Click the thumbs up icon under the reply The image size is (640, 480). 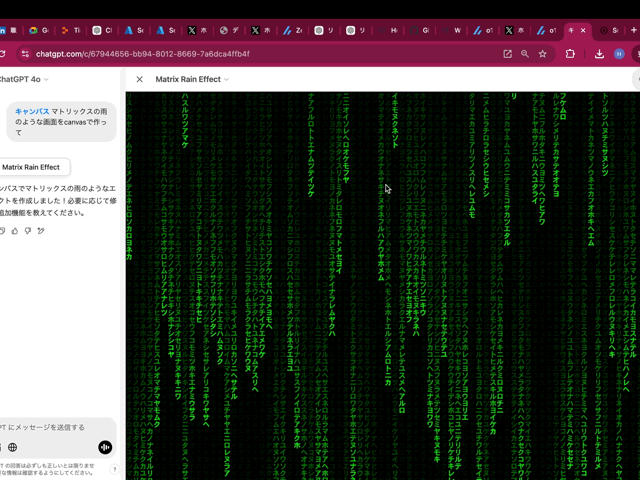15,231
